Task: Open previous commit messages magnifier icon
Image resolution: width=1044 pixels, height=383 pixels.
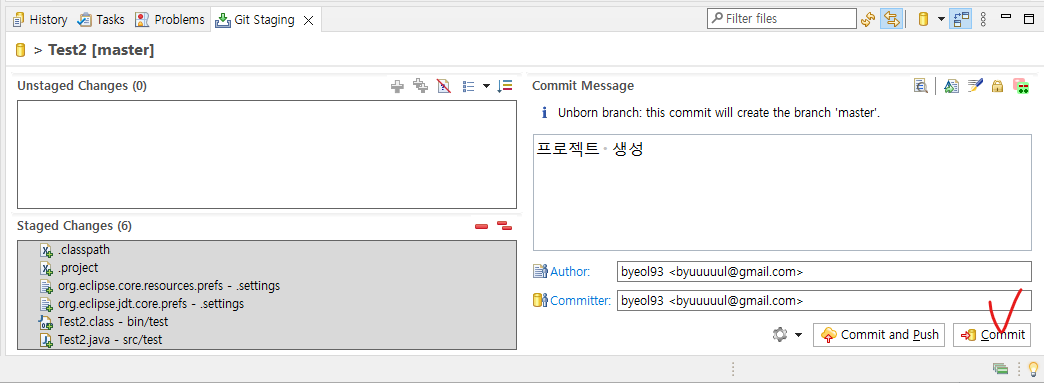Action: tap(921, 86)
